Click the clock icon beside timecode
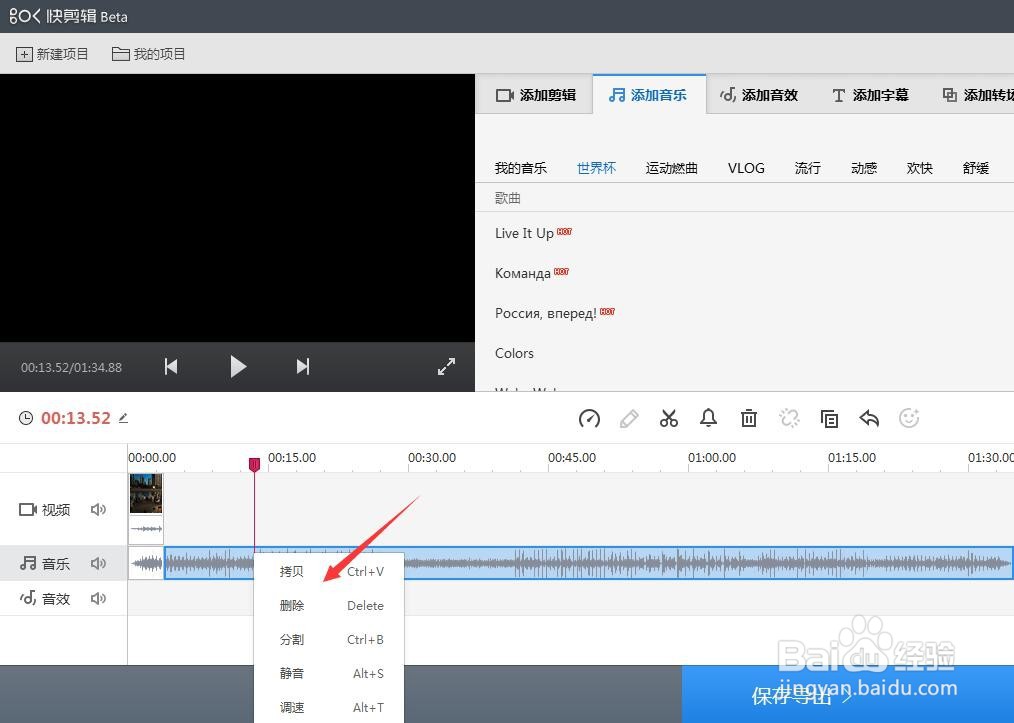This screenshot has width=1014, height=723. point(25,418)
